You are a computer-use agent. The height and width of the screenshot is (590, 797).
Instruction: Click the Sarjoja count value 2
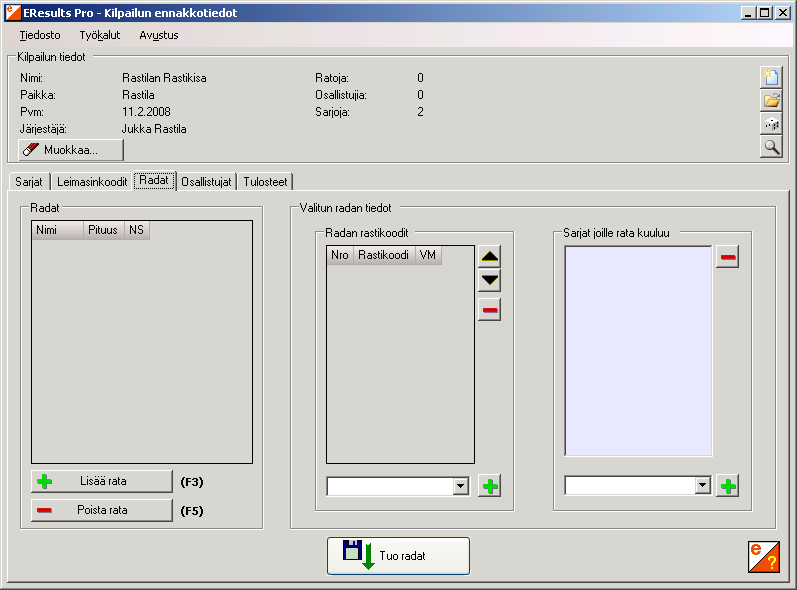(420, 112)
